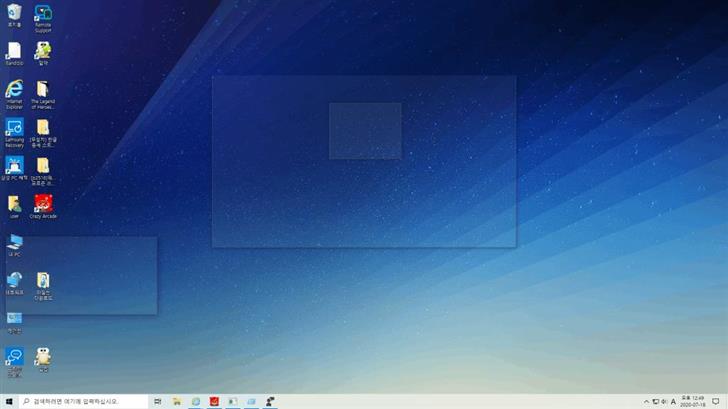This screenshot has height=409, width=728.
Task: Open the Action Center notifications
Action: pos(716,402)
